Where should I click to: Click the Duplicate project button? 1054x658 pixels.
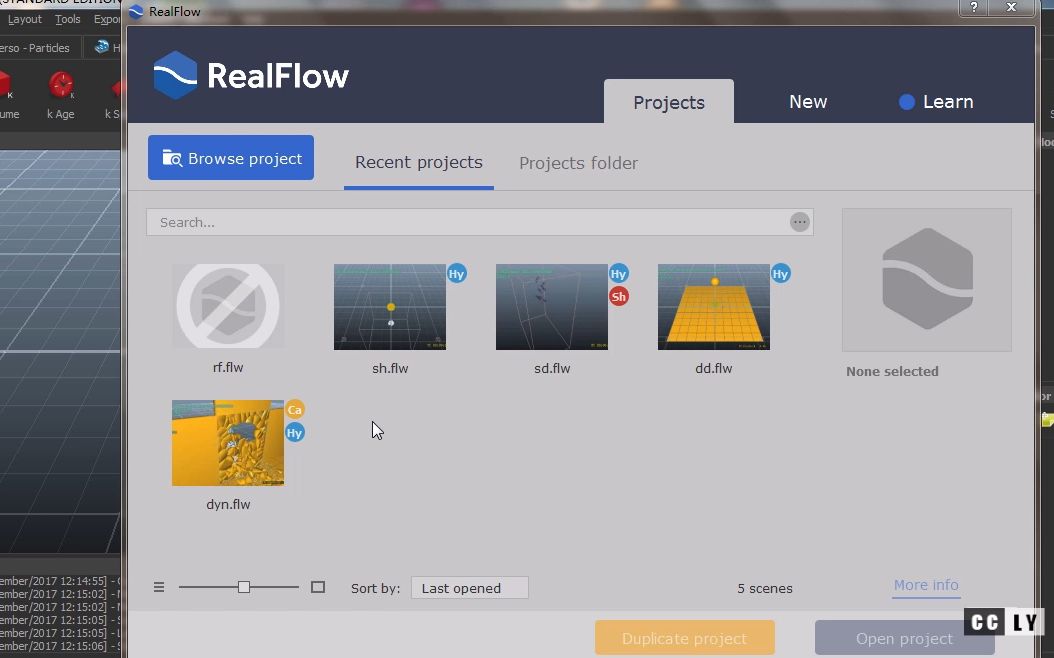coord(684,638)
